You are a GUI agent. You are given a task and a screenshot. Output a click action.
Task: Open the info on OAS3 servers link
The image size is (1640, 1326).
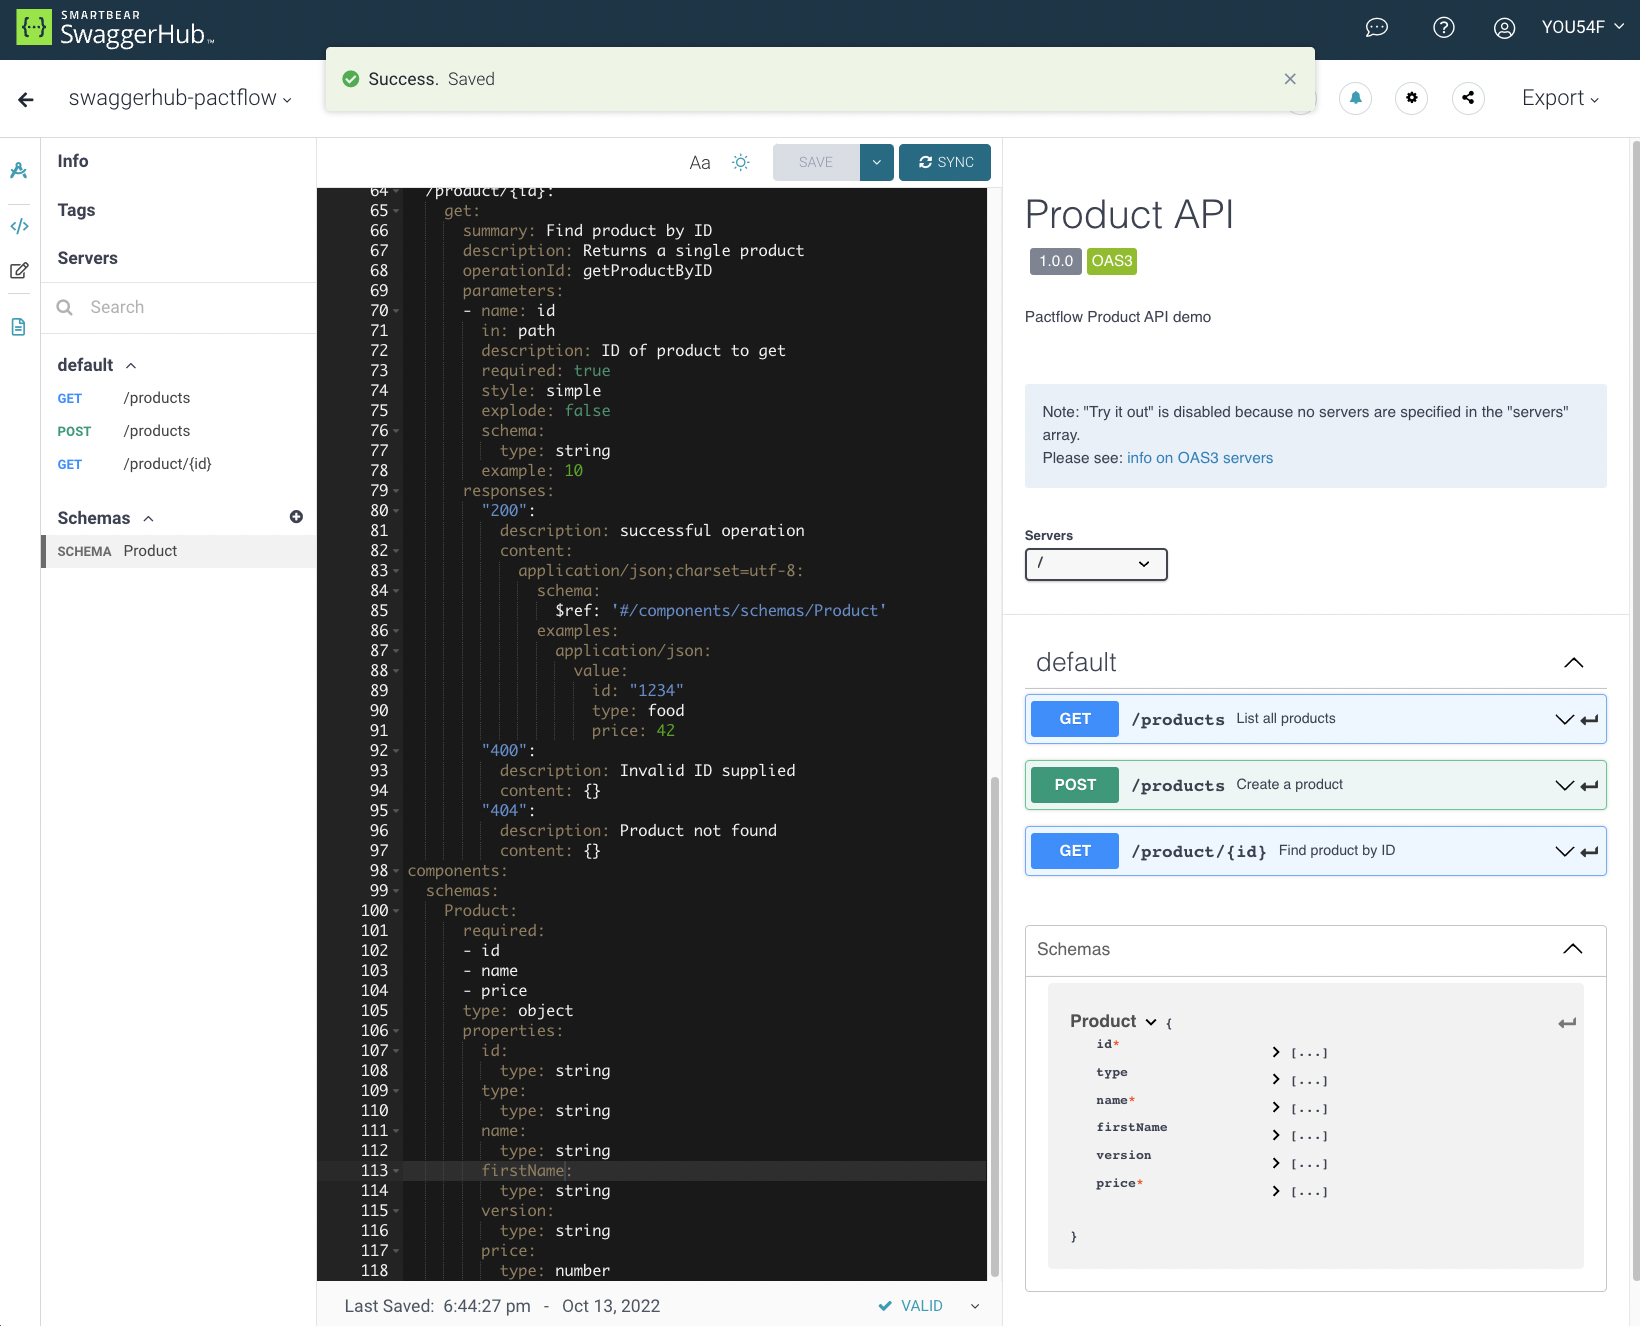tap(1199, 458)
